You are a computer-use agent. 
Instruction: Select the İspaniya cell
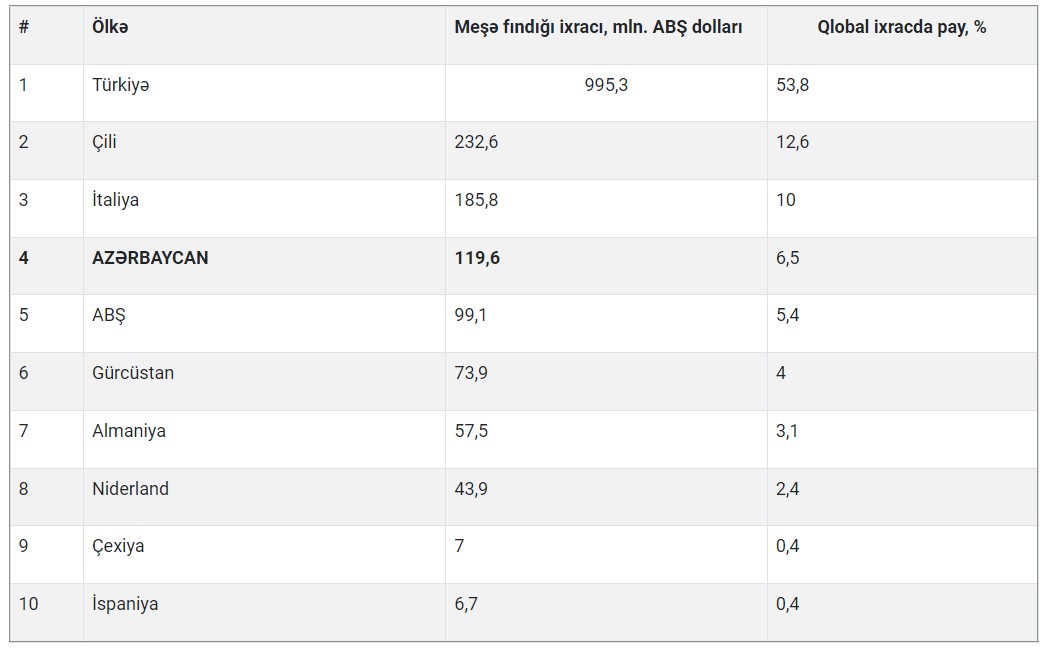point(125,604)
